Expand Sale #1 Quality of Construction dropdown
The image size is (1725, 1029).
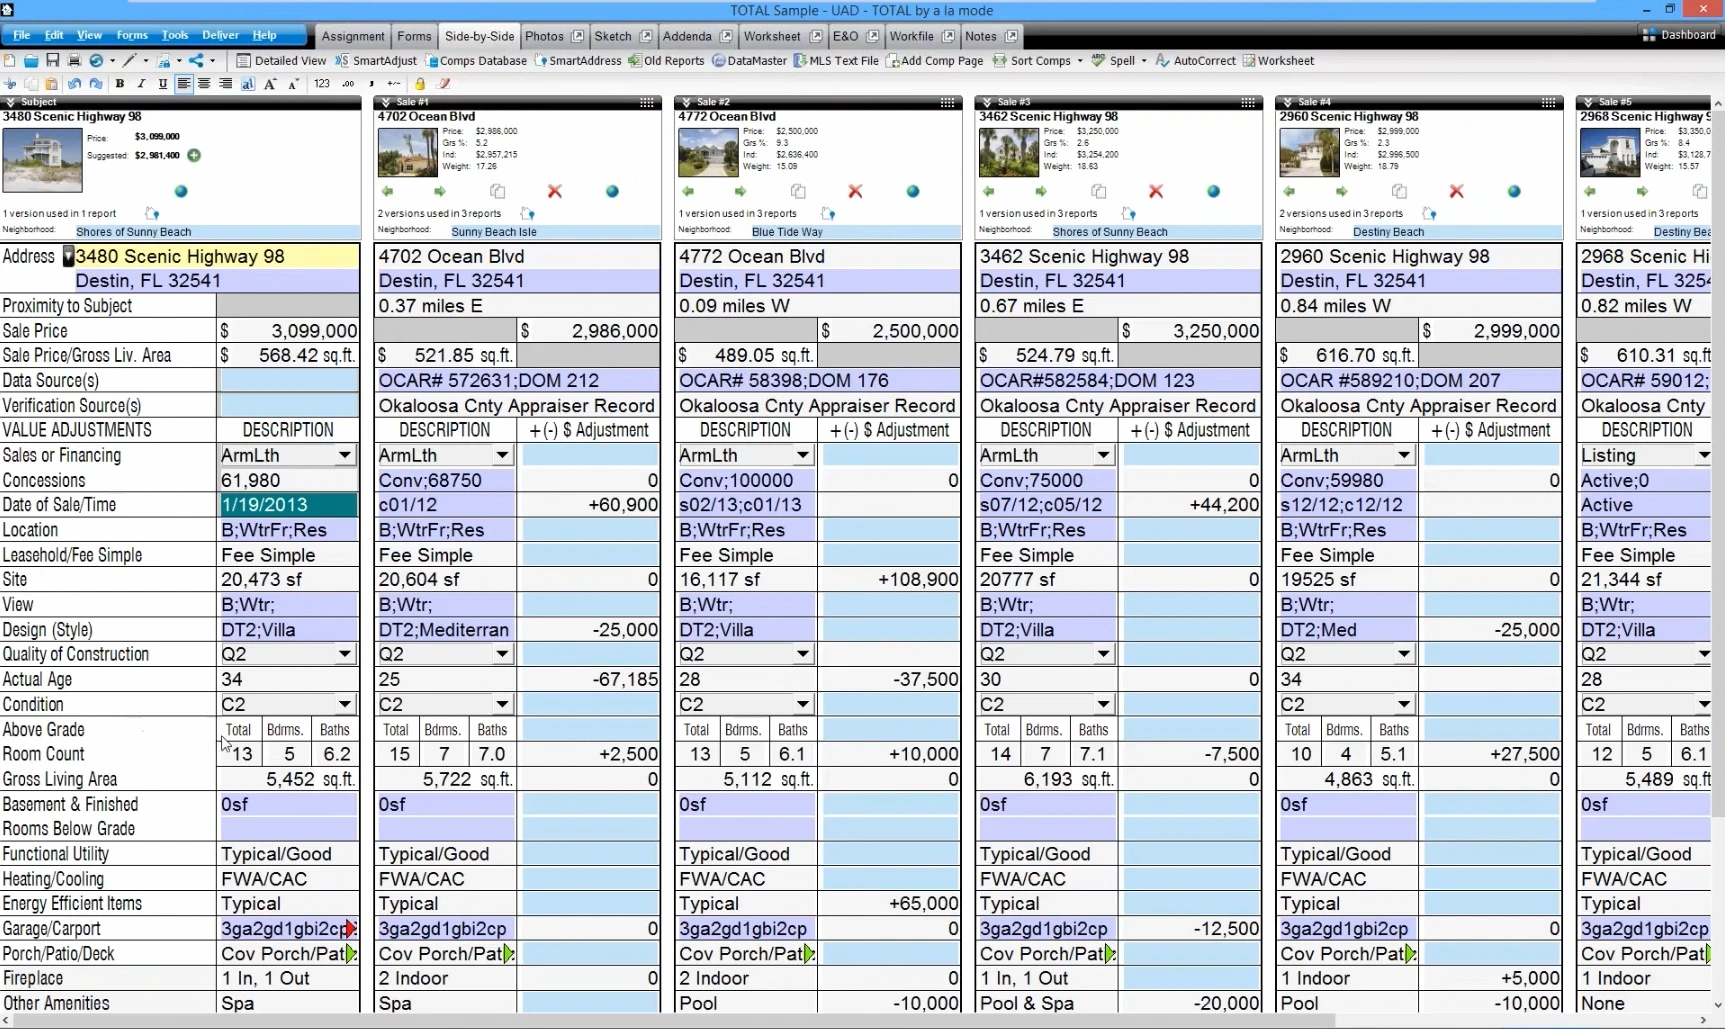[502, 654]
